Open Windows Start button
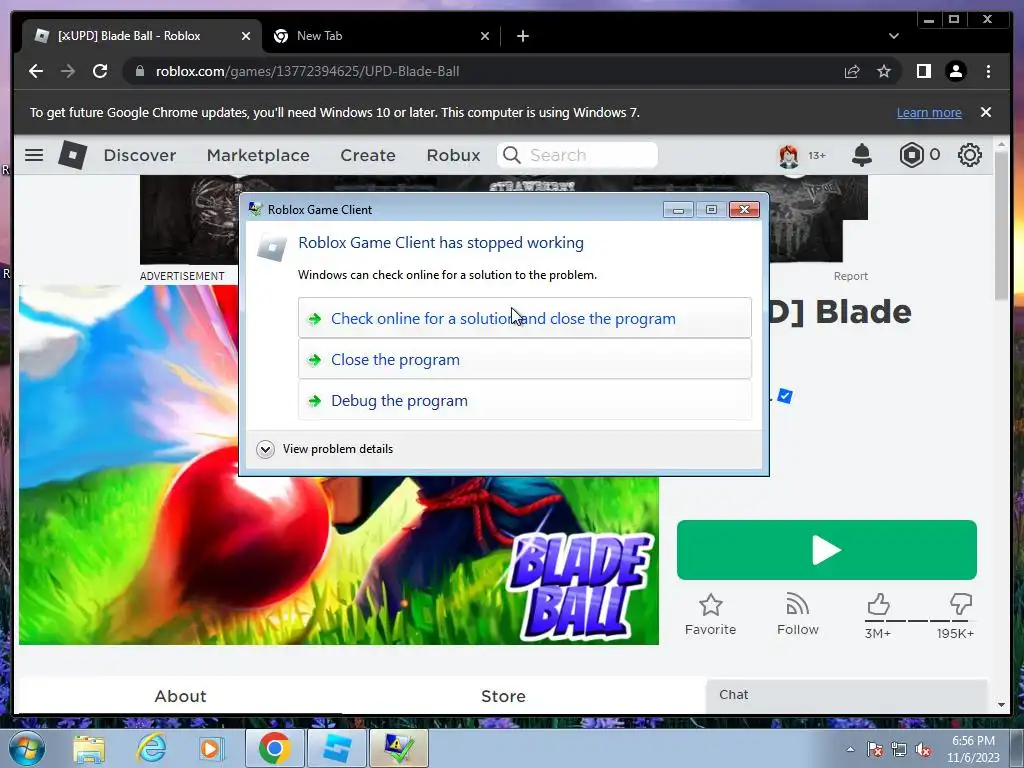1024x768 pixels. pos(26,748)
